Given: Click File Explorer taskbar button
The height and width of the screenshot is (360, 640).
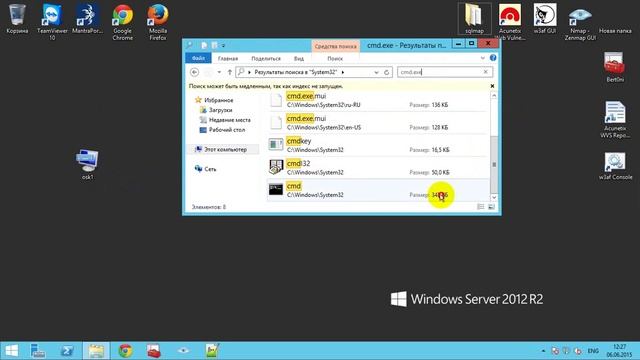Looking at the screenshot, I should coord(96,351).
